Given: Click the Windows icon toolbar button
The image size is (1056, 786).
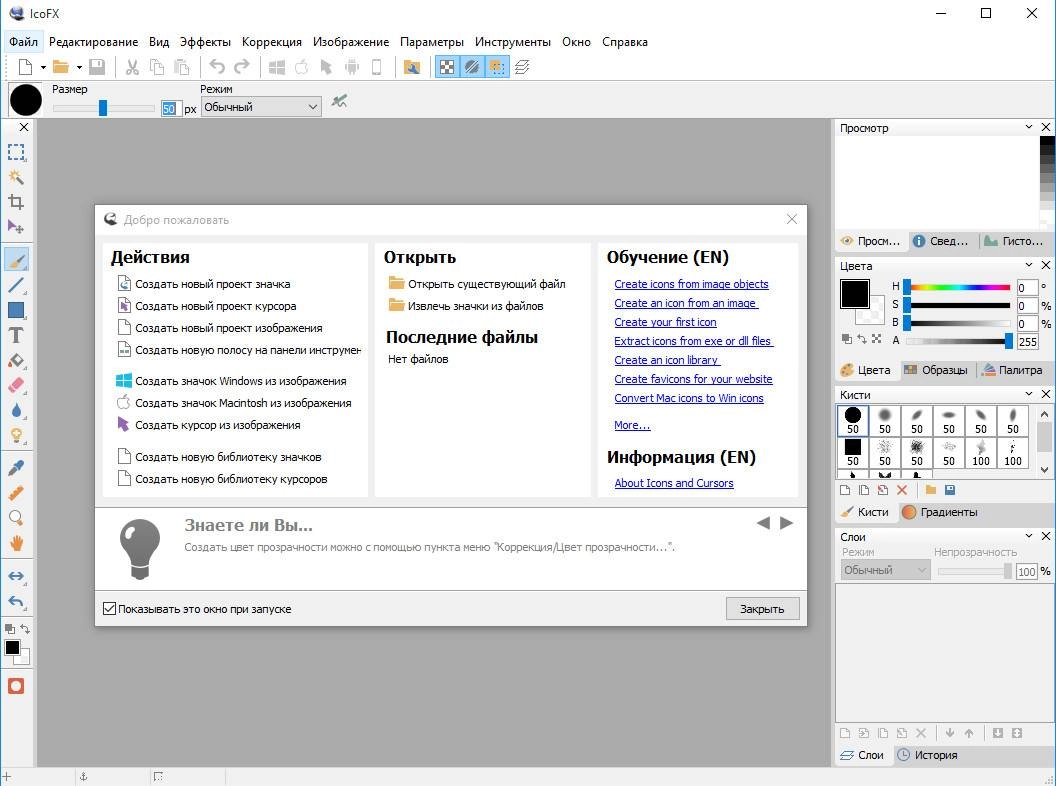Looking at the screenshot, I should click(277, 67).
